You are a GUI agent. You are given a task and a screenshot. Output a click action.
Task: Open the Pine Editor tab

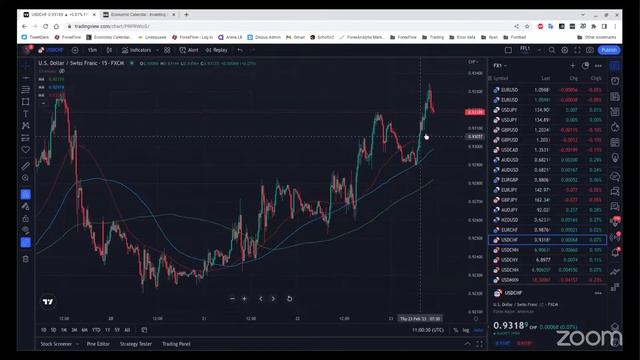point(98,344)
